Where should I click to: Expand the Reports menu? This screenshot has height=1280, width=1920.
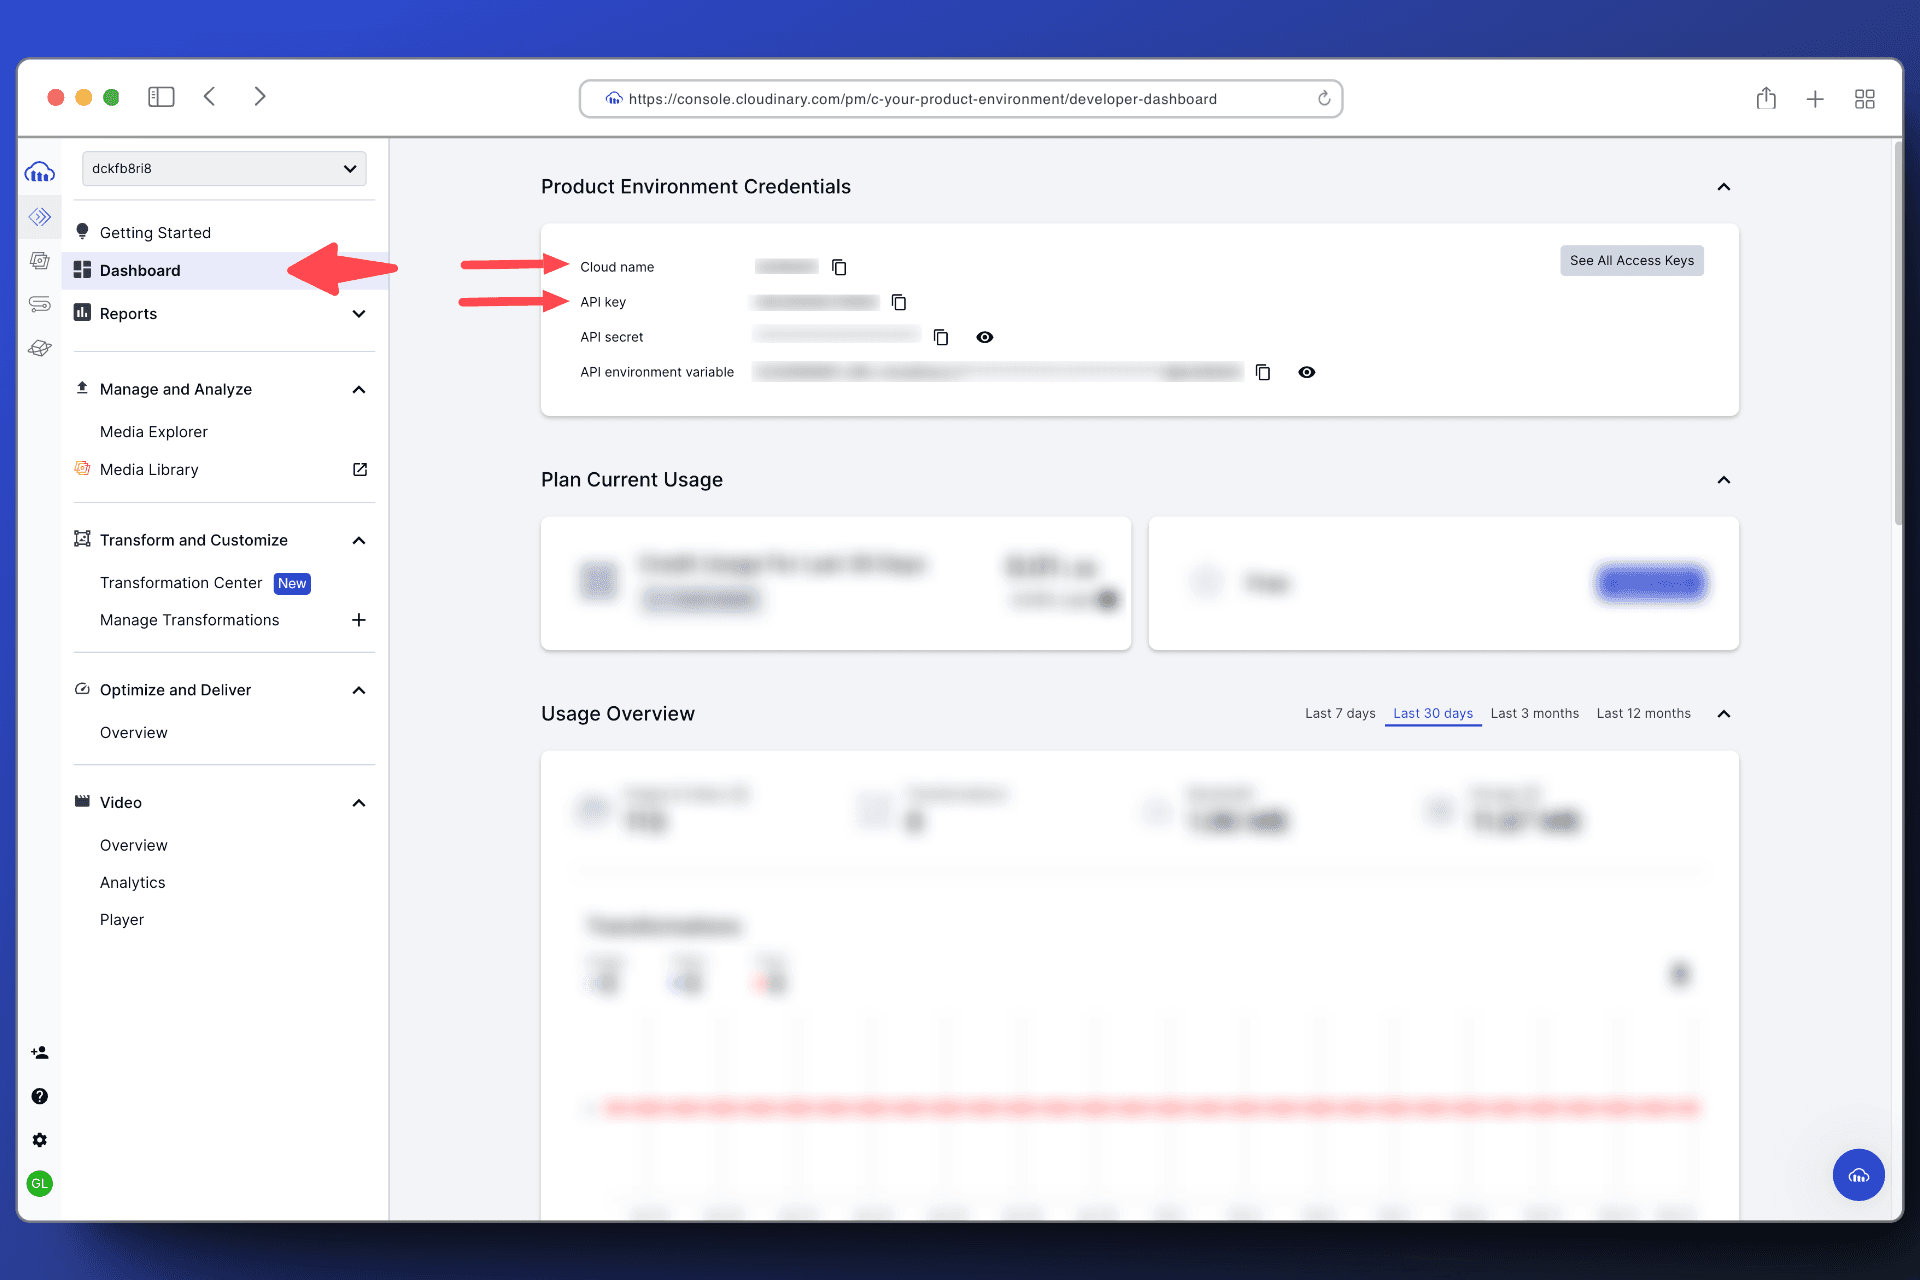point(359,314)
